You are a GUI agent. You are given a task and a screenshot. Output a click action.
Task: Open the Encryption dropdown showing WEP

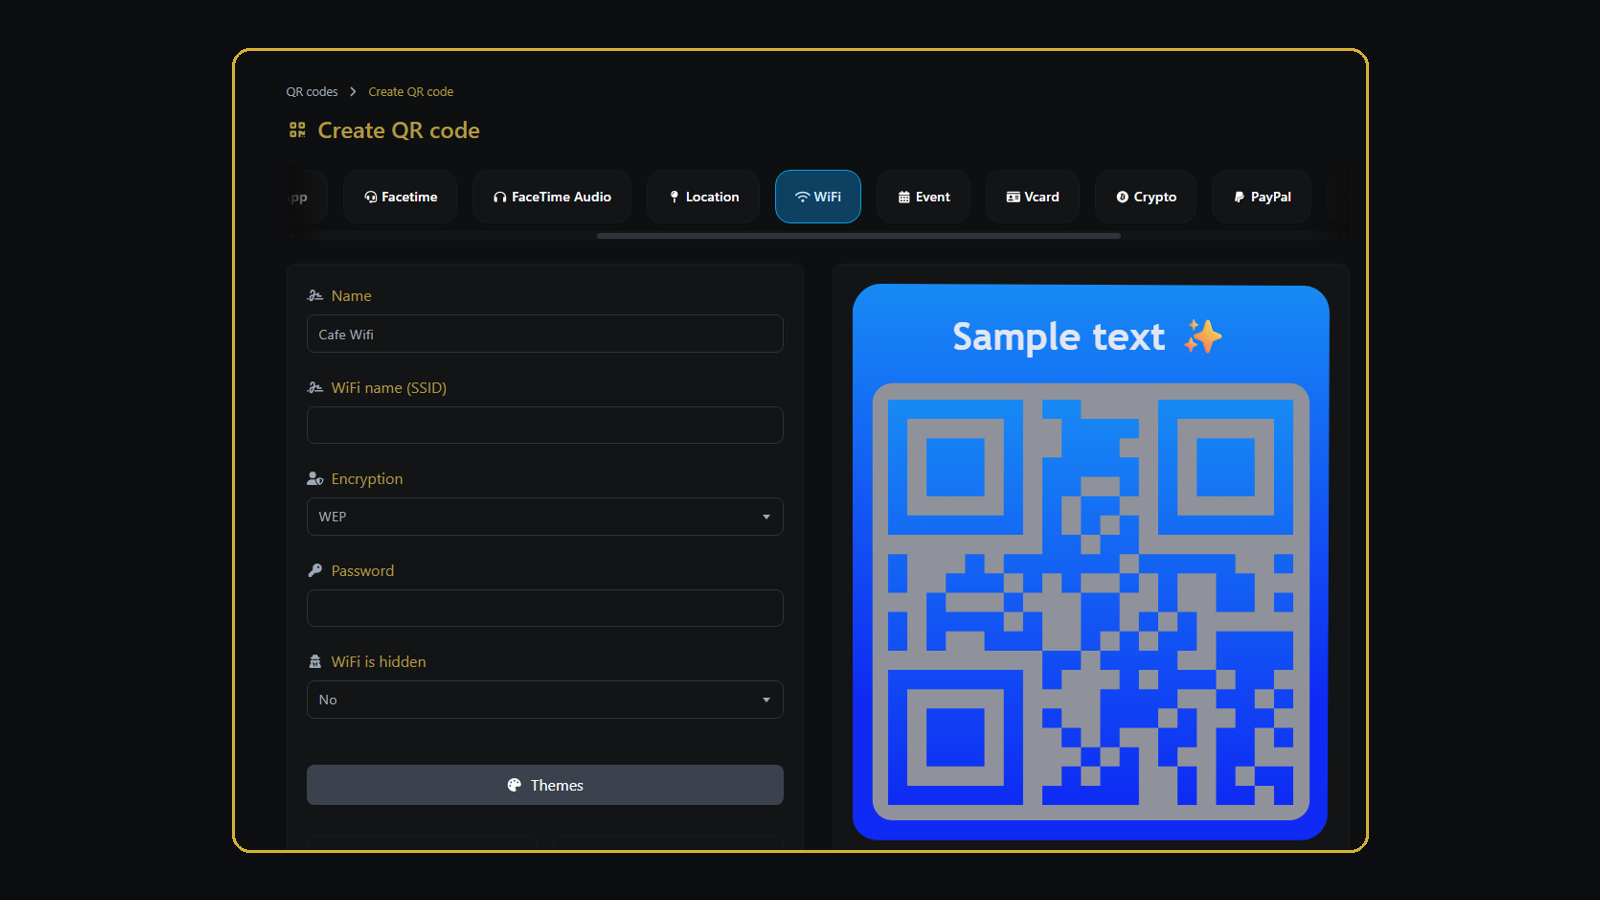click(x=545, y=517)
